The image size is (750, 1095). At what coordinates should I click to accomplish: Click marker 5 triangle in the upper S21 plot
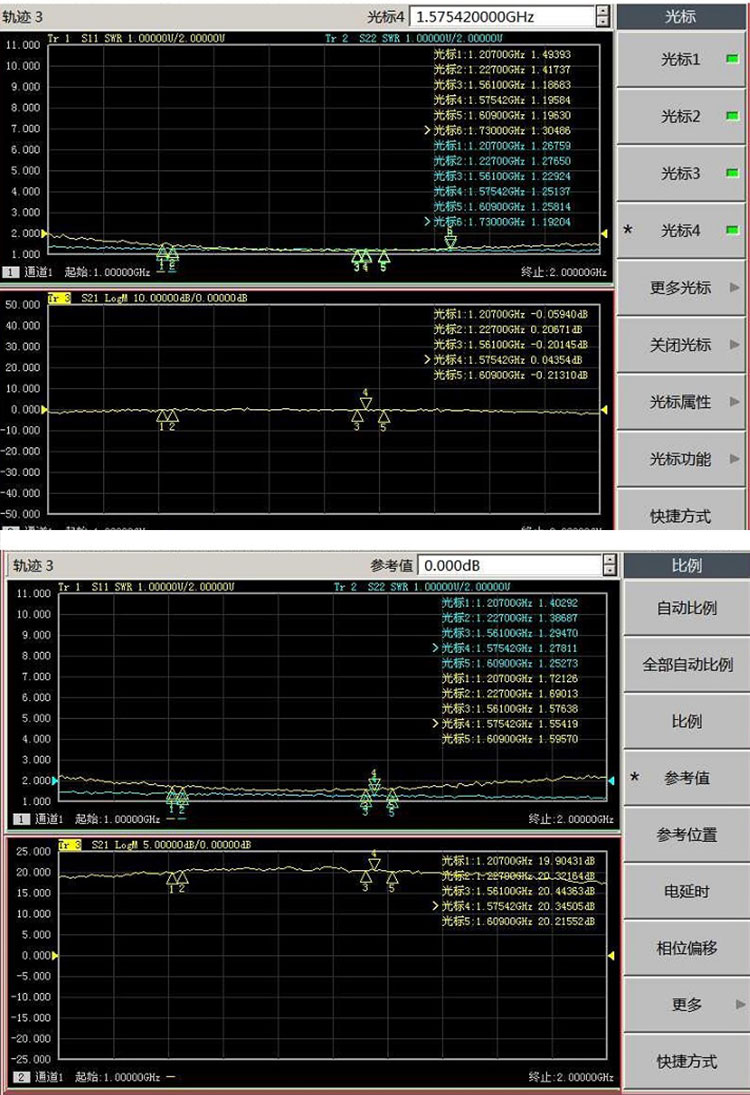(x=383, y=416)
